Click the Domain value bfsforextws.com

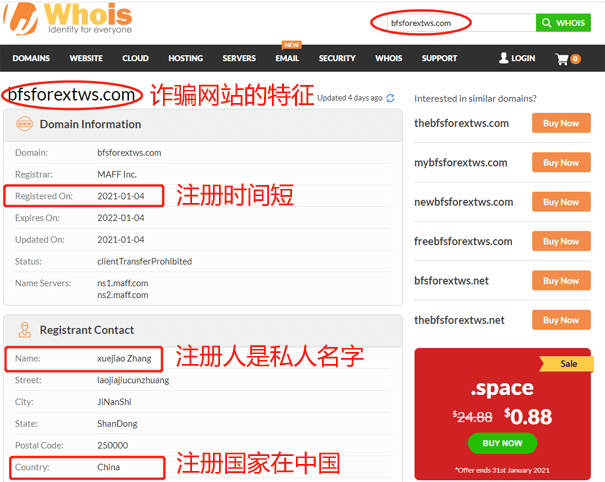(129, 153)
